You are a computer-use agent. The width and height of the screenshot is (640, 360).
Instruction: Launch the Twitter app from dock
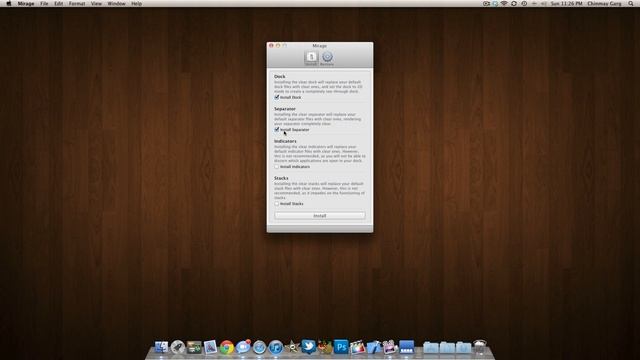pyautogui.click(x=309, y=347)
